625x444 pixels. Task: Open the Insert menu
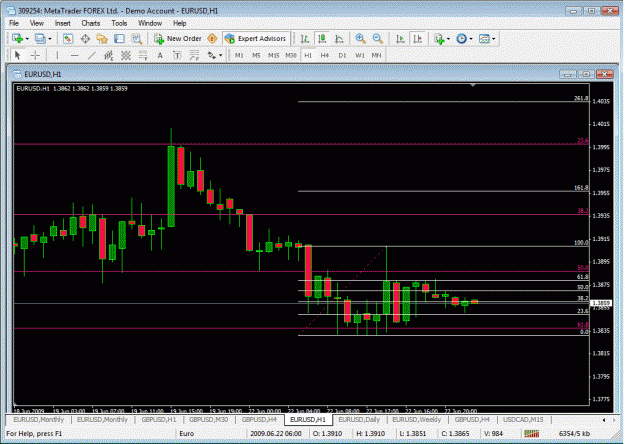63,23
